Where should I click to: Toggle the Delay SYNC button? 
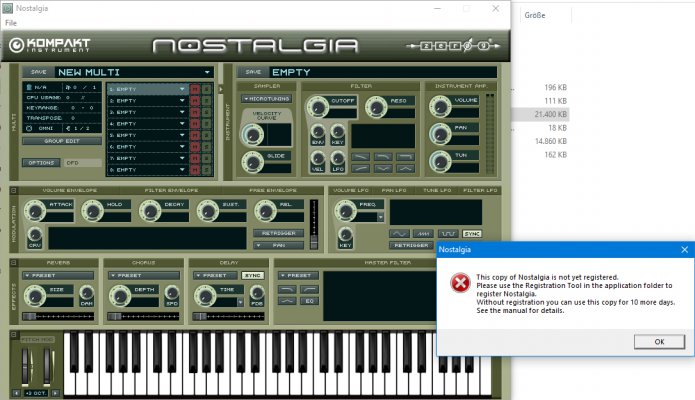coord(253,275)
